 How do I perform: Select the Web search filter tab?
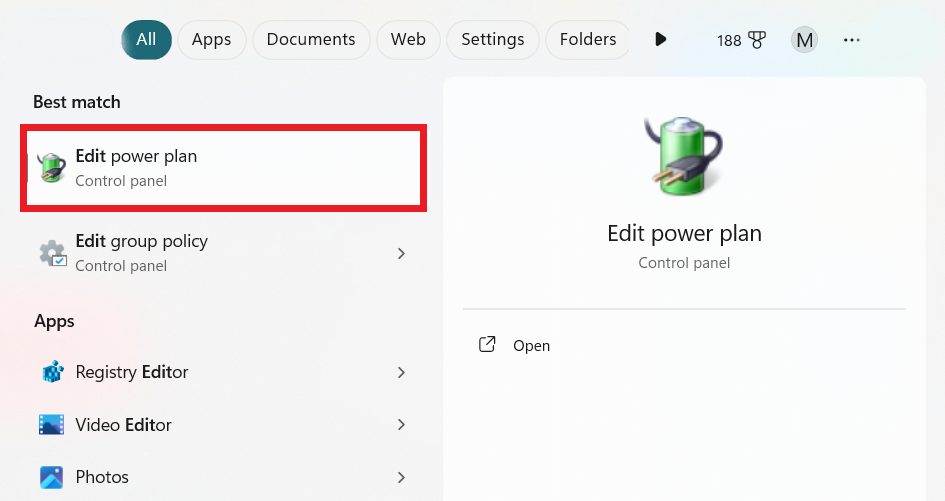(x=408, y=40)
